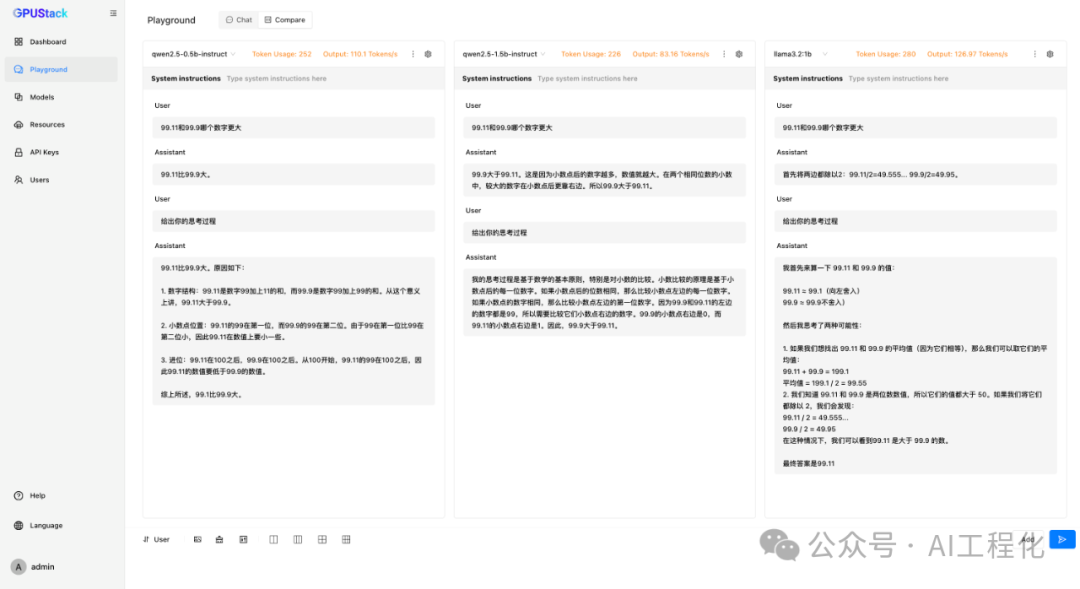The width and height of the screenshot is (1080, 589).
Task: Click the Language globe icon
Action: coord(19,525)
